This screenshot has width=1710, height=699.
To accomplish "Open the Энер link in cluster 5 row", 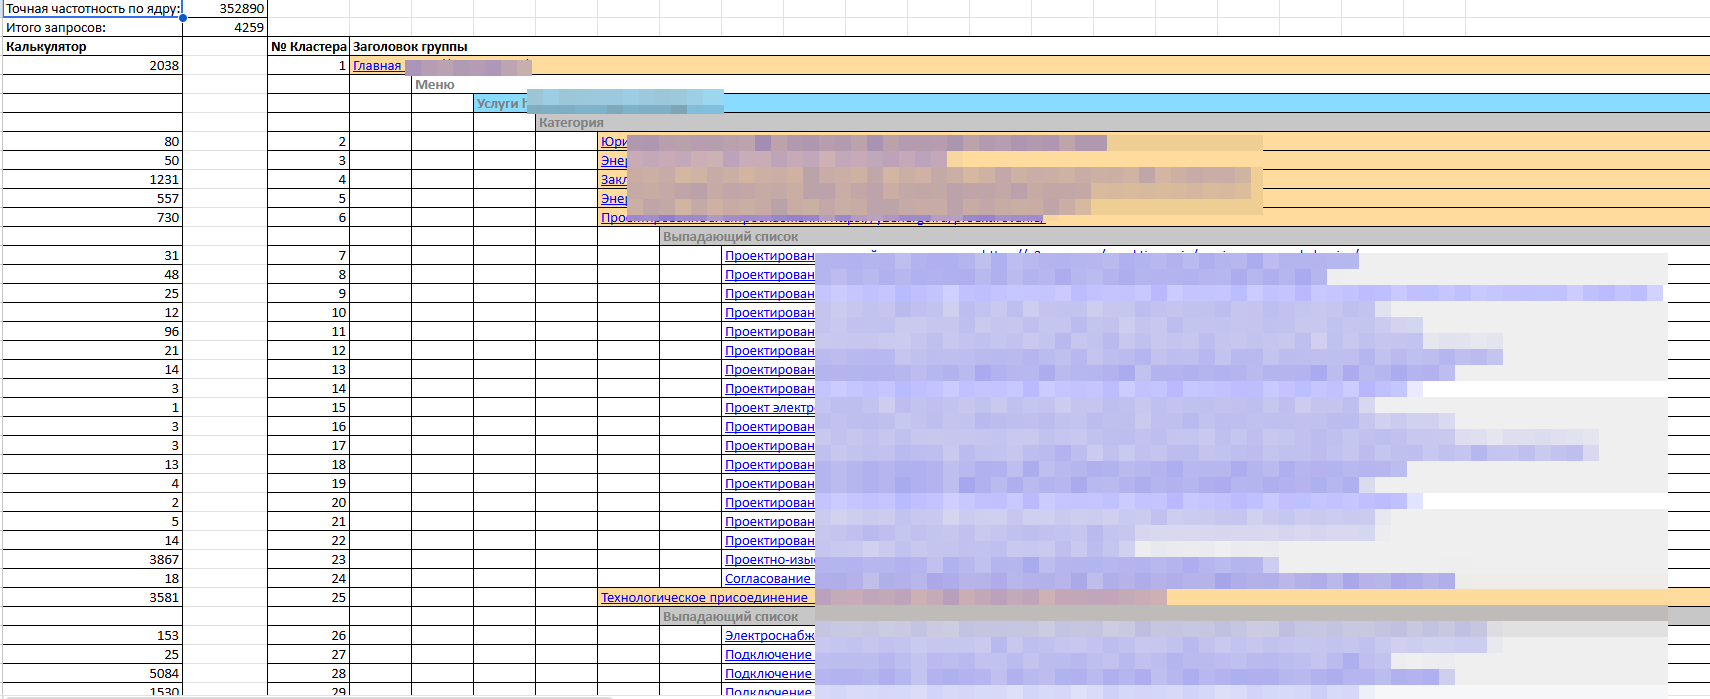I will tap(614, 199).
